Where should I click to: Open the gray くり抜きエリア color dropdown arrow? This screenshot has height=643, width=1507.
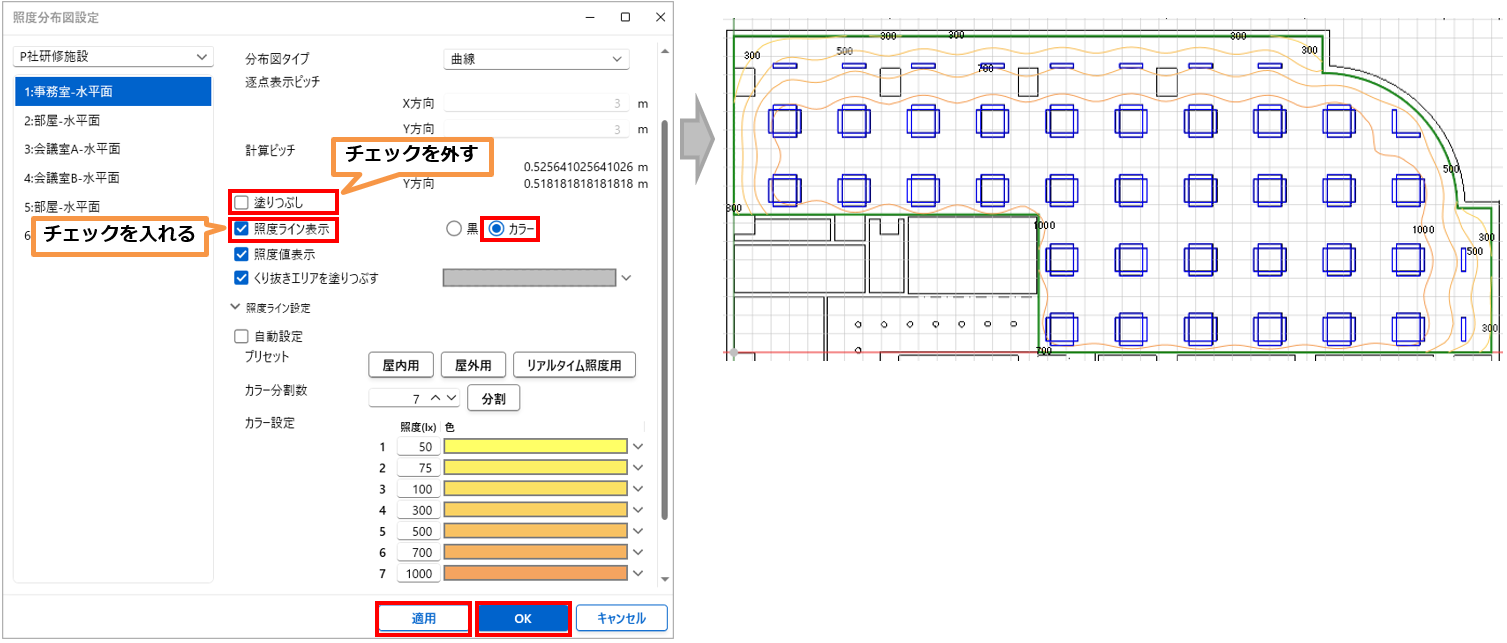click(627, 278)
